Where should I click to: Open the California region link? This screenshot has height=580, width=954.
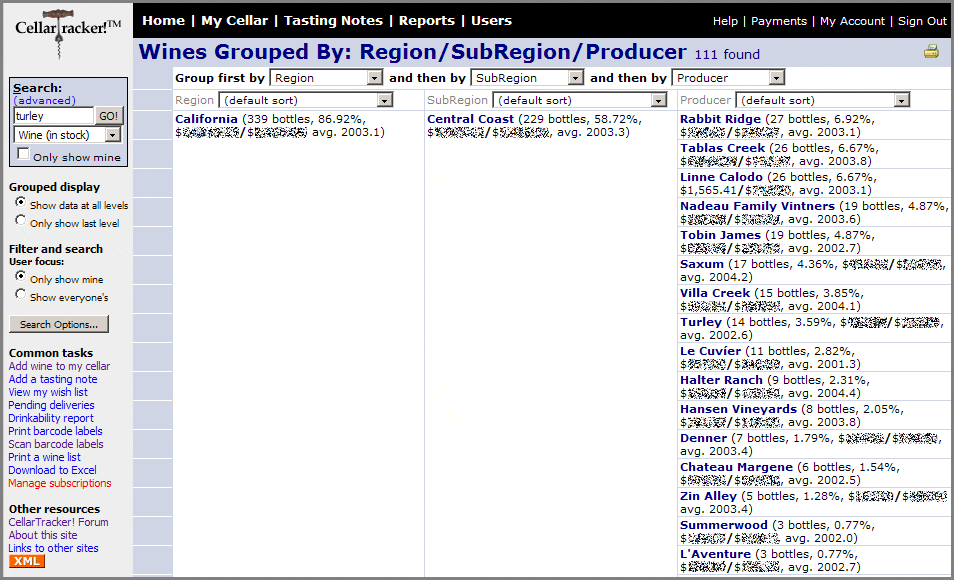pos(206,119)
